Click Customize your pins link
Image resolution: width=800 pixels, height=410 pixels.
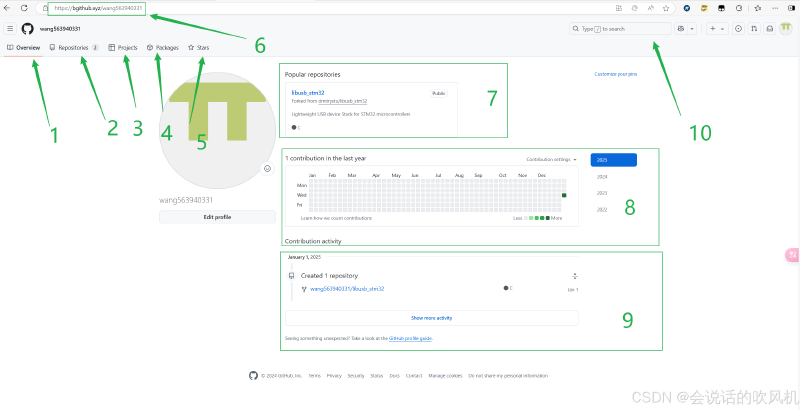click(x=616, y=74)
